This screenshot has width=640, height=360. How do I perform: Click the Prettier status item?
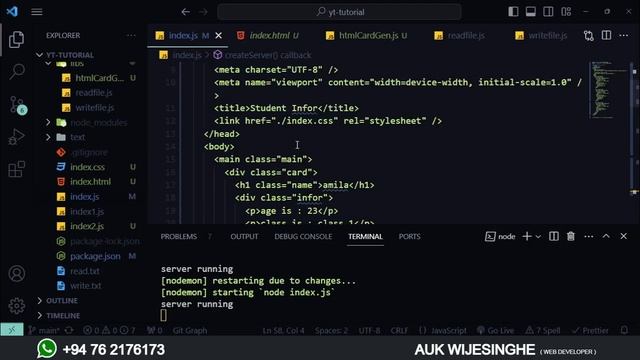coord(591,330)
